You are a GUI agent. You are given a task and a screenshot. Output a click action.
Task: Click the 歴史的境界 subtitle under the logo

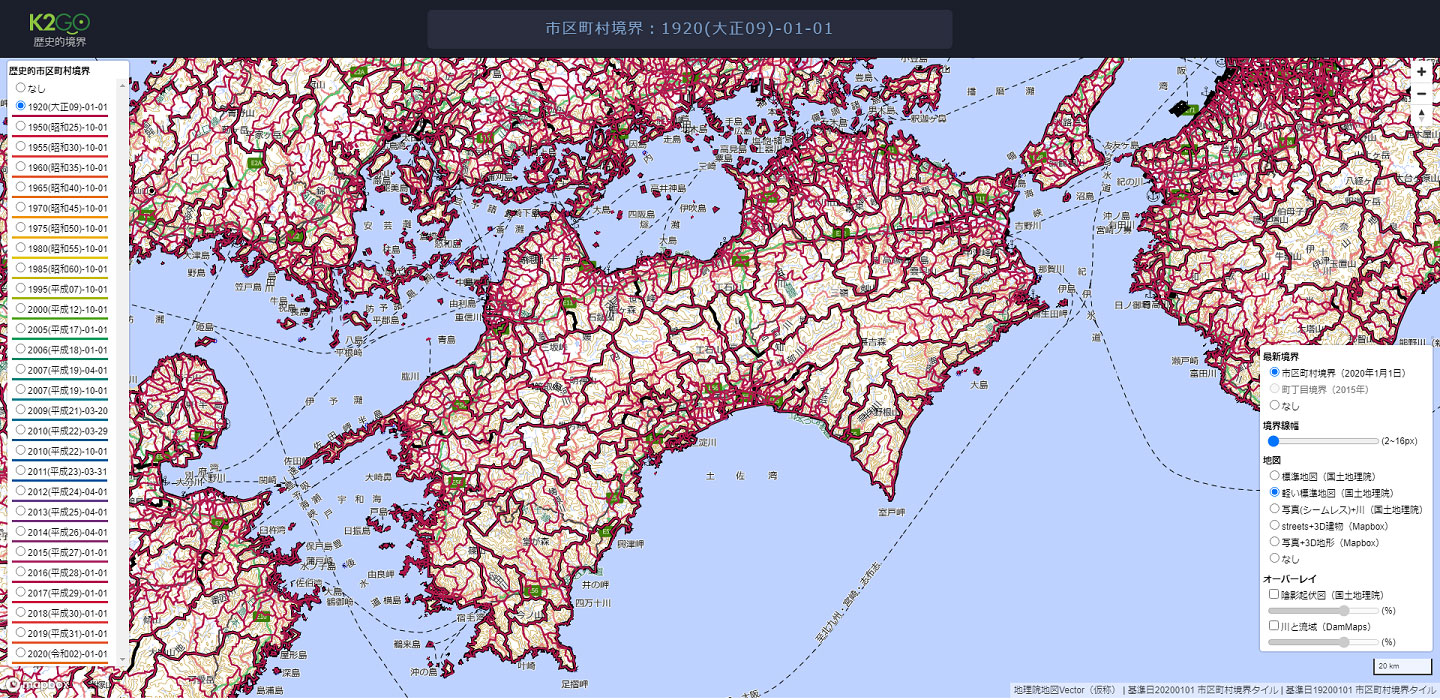point(60,43)
